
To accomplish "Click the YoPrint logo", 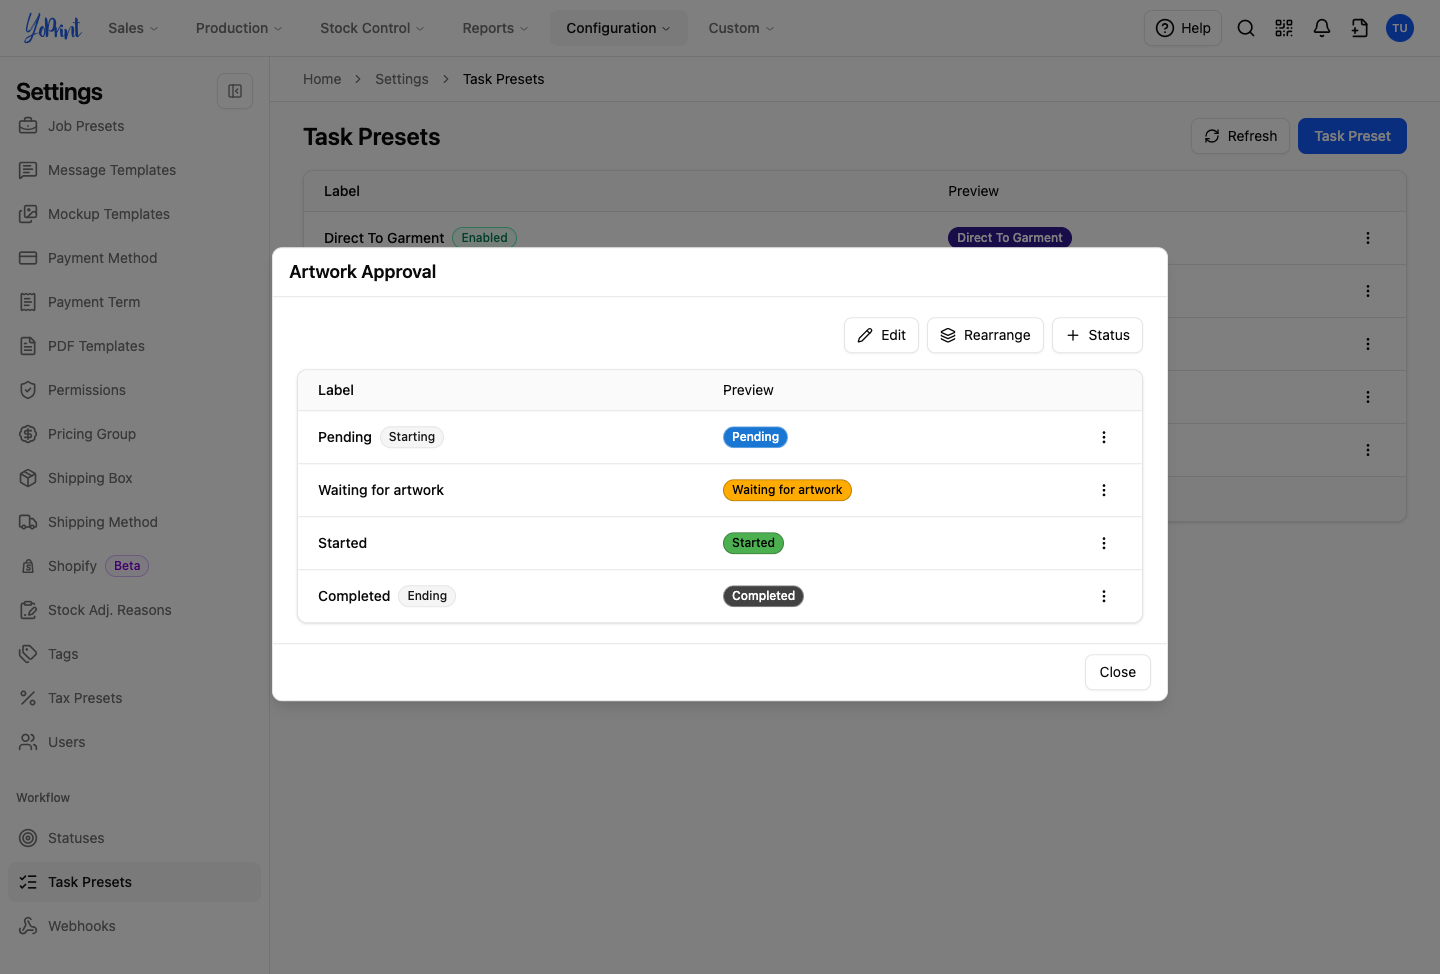I will click(x=52, y=28).
